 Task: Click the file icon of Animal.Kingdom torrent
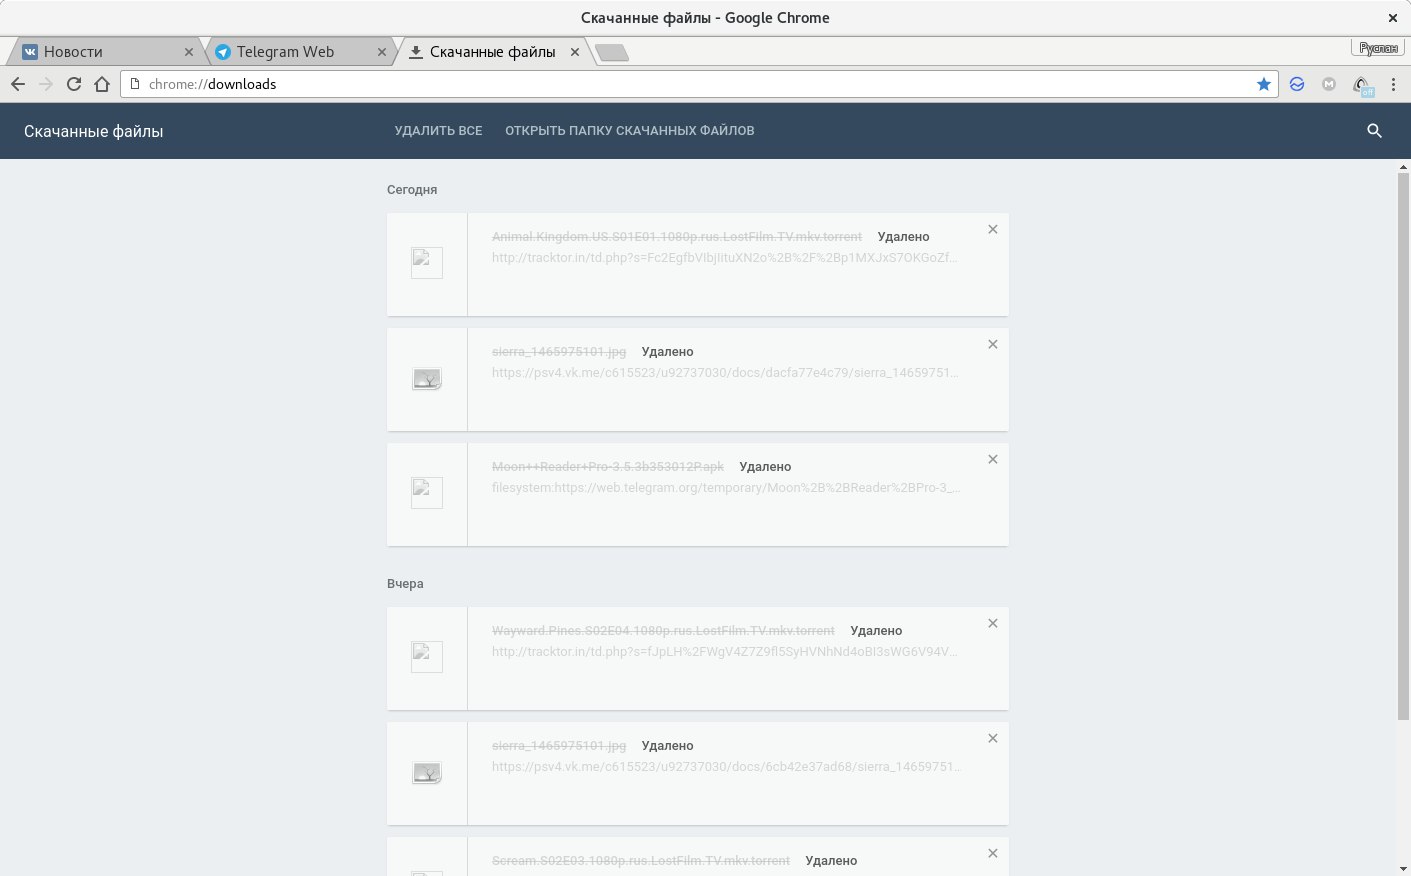tap(427, 263)
